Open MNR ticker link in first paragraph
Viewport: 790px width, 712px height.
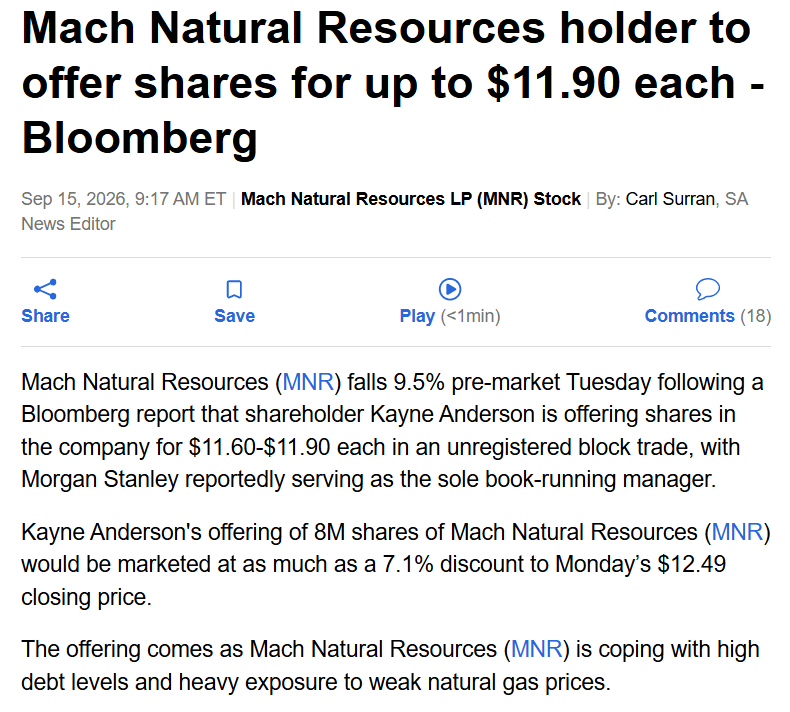coord(308,382)
